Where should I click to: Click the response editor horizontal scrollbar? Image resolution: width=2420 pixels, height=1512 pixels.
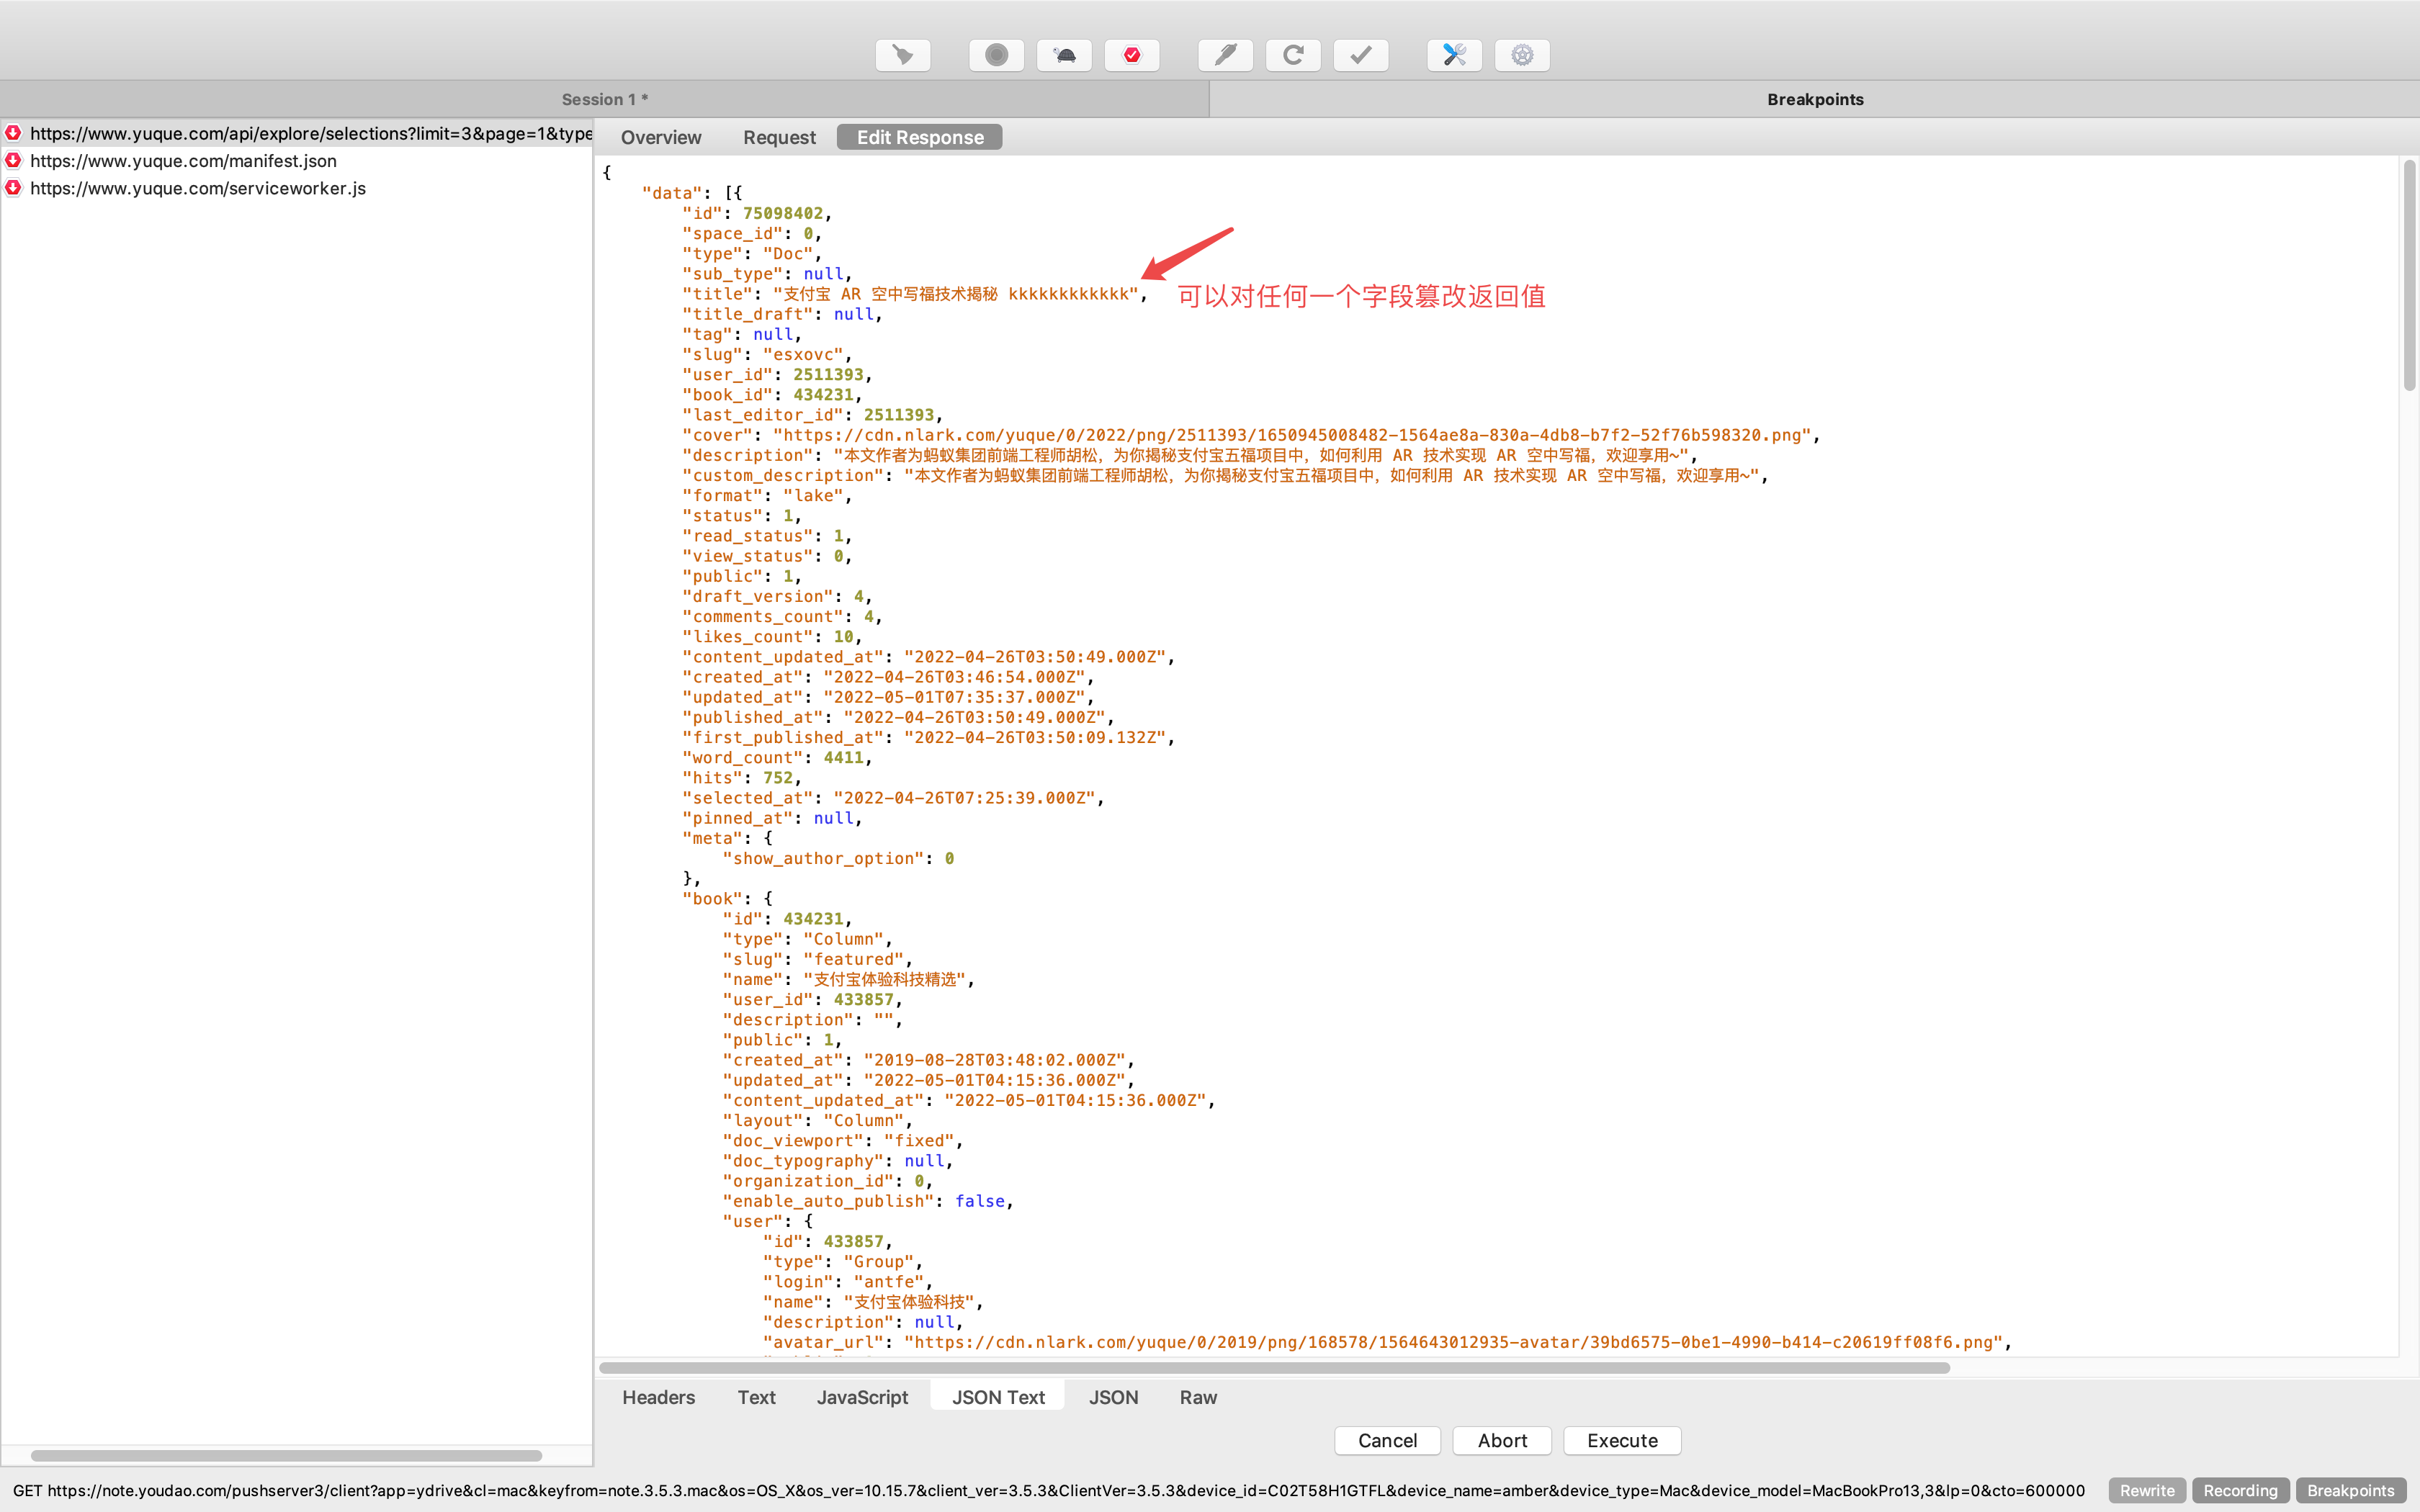click(1273, 1367)
